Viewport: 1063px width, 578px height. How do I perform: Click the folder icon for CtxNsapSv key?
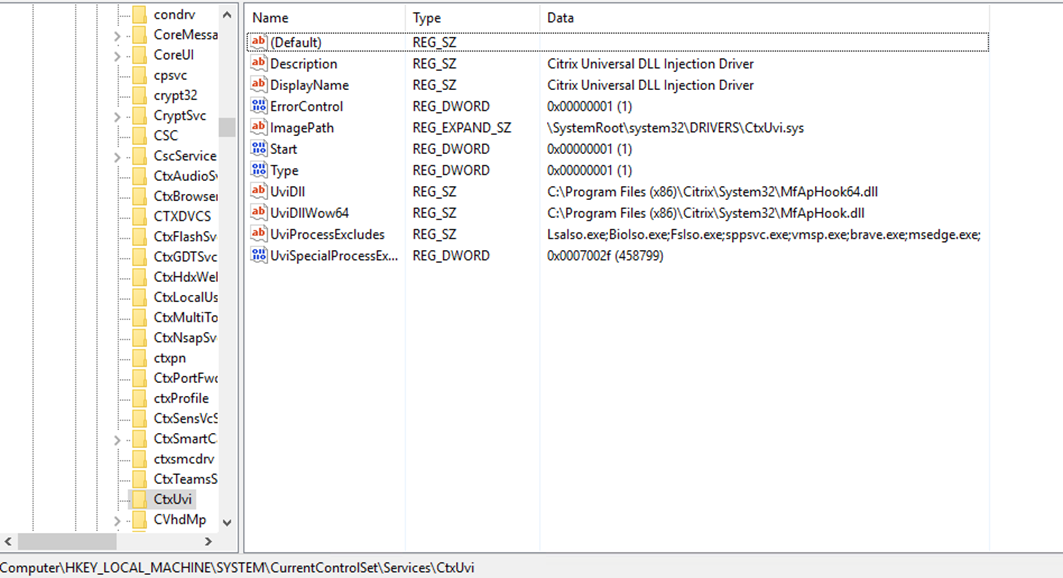click(139, 337)
